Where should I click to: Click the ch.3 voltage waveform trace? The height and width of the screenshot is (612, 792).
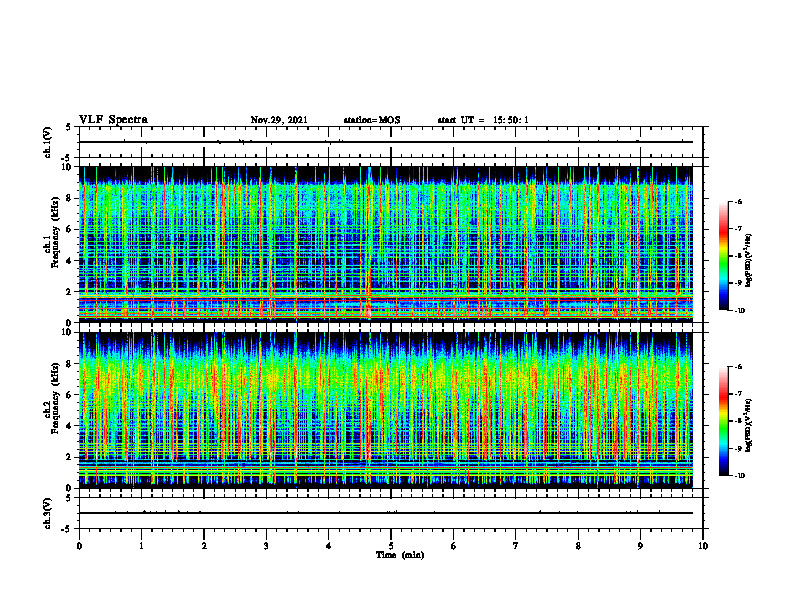(385, 513)
